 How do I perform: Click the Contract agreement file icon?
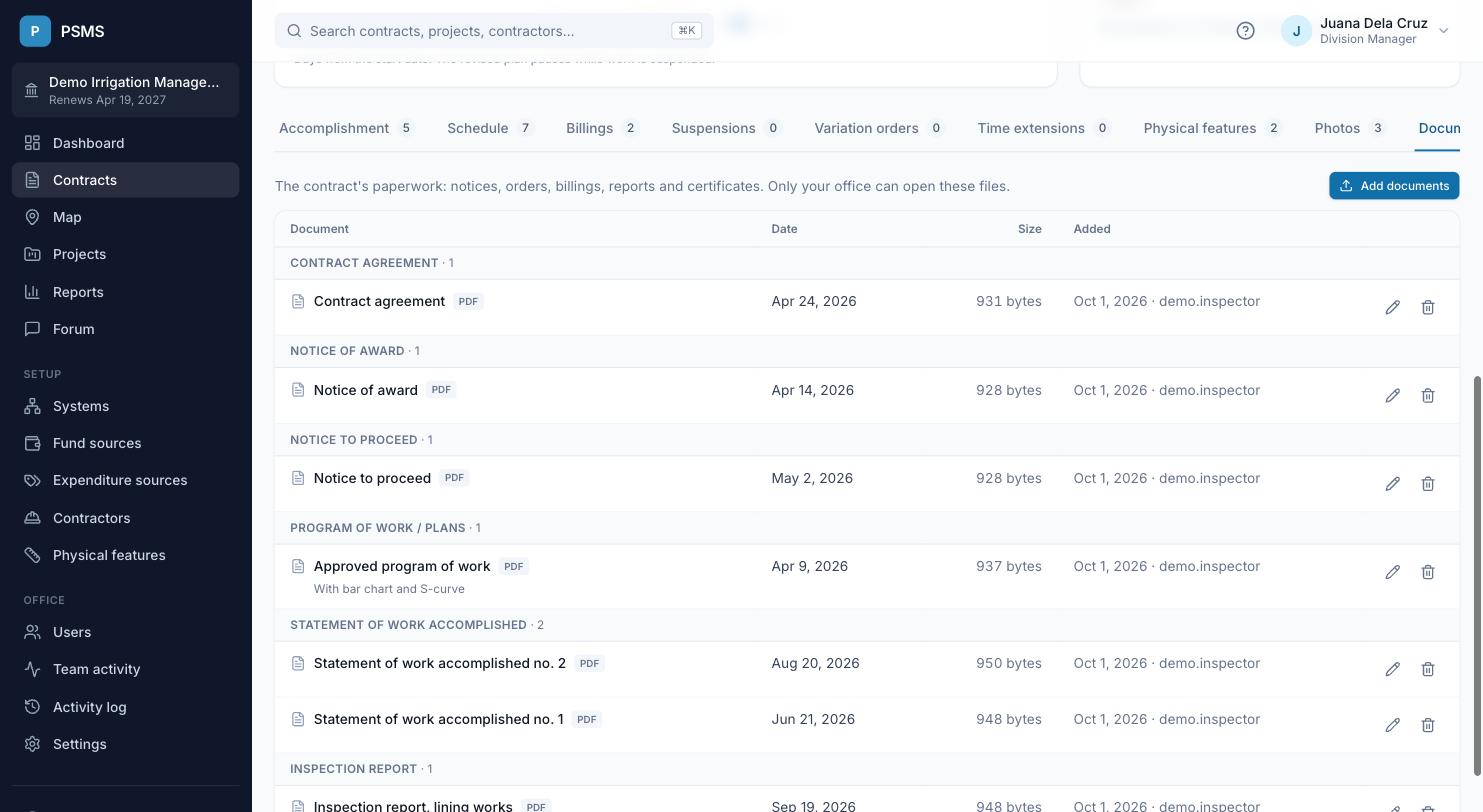coord(298,301)
